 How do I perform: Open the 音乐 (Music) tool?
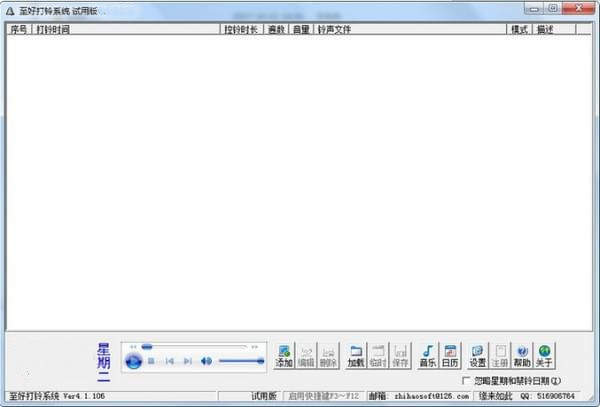[x=427, y=355]
